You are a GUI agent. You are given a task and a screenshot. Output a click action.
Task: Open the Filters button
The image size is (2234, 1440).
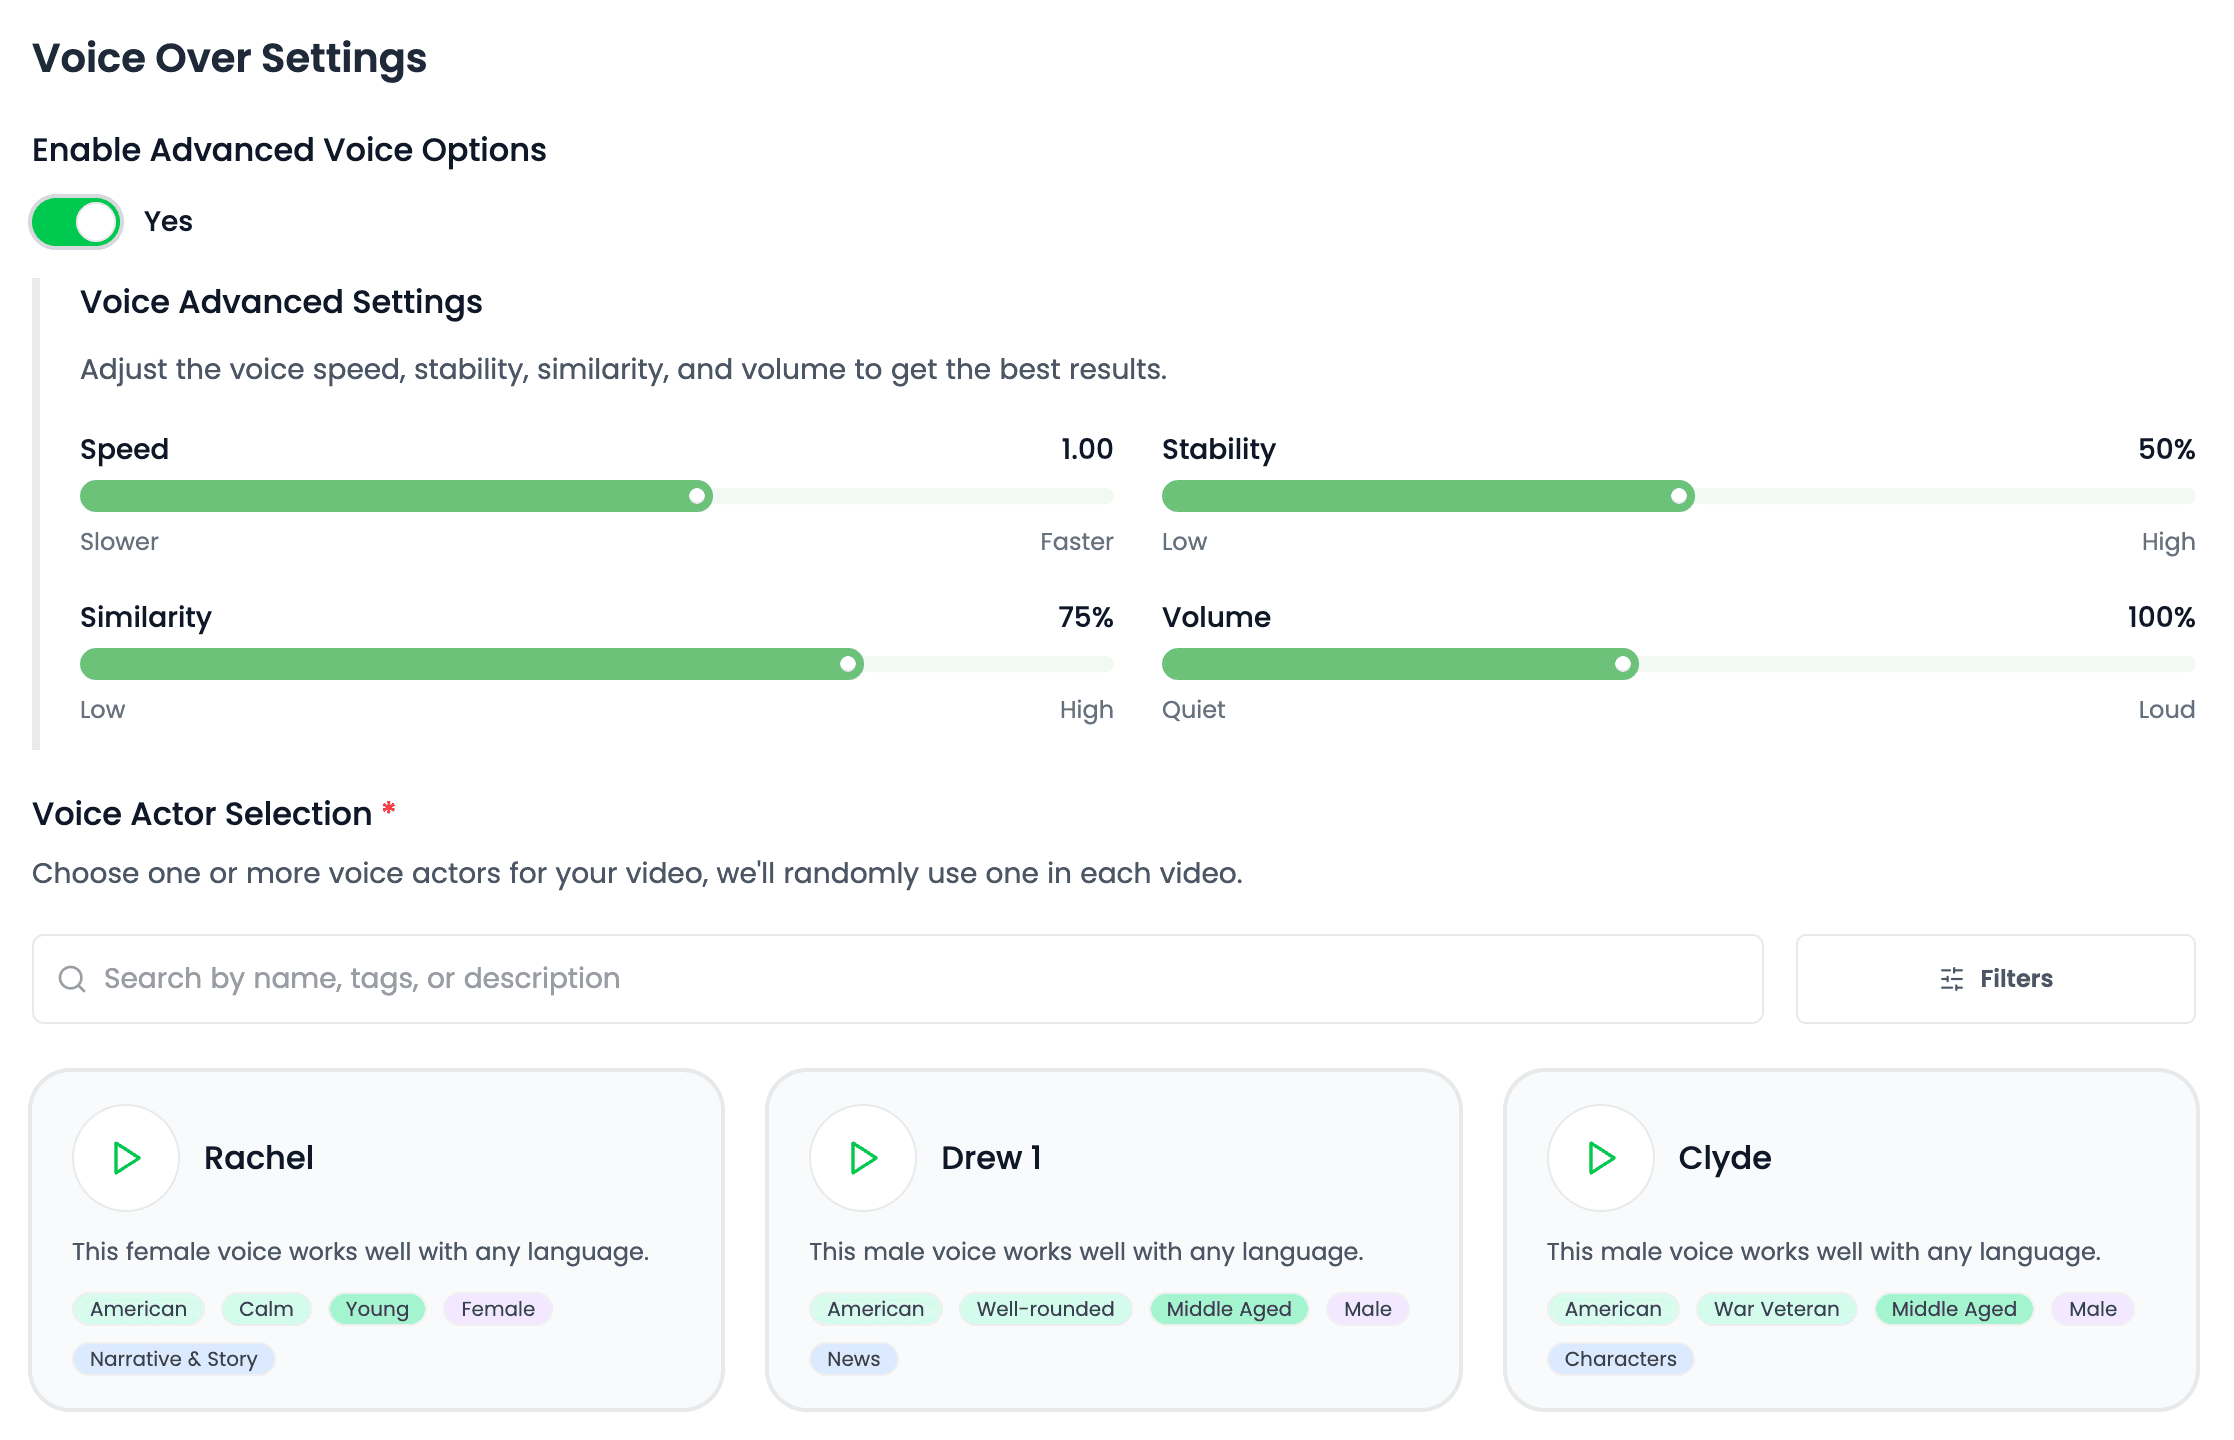click(x=1995, y=979)
